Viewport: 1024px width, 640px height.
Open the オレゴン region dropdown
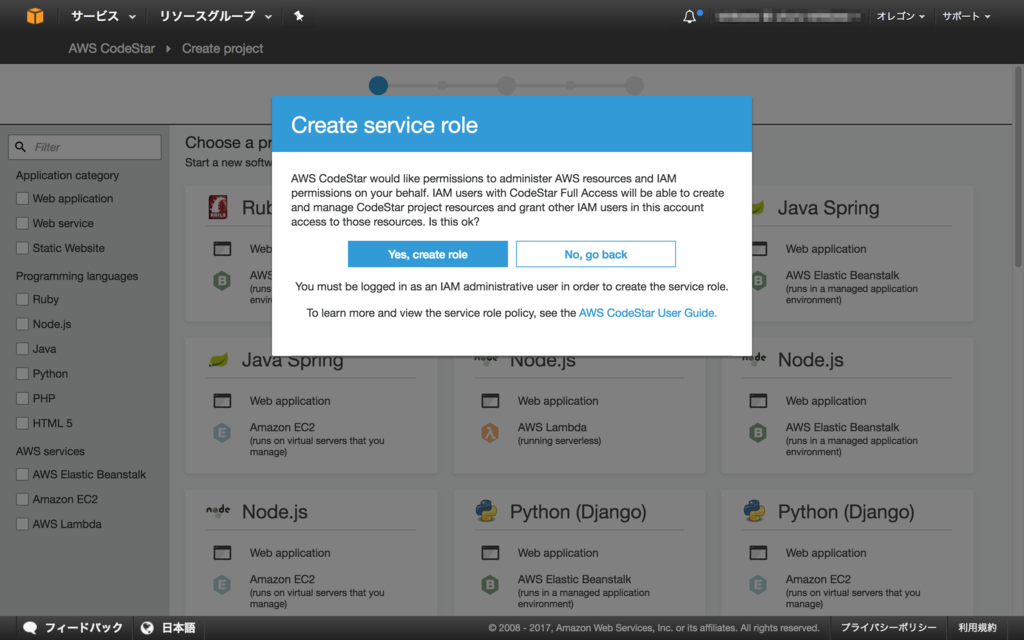click(900, 16)
